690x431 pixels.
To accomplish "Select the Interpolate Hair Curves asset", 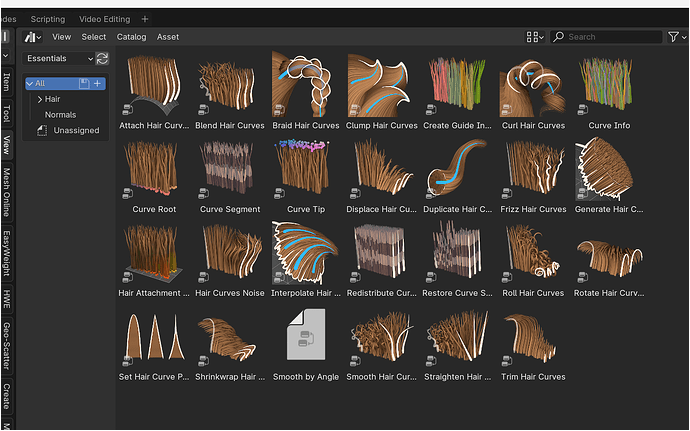I will pos(305,259).
